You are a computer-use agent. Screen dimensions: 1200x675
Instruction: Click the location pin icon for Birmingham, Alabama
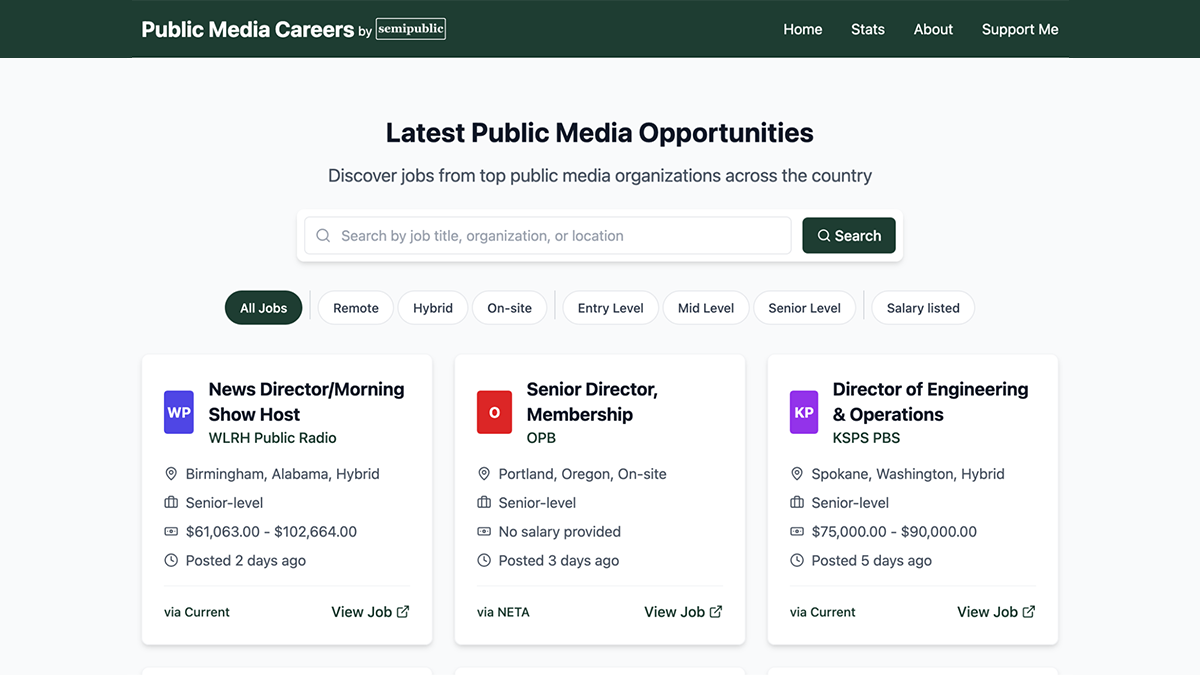[x=171, y=473]
